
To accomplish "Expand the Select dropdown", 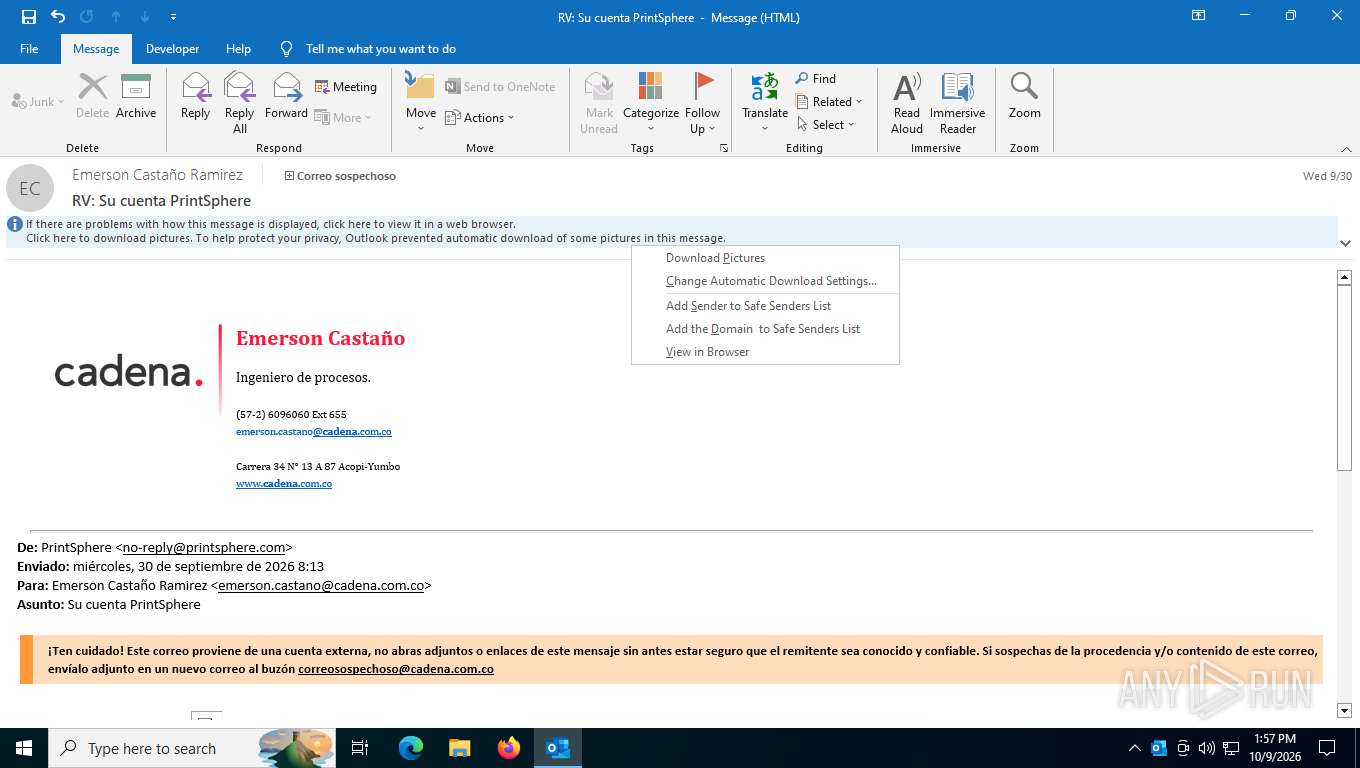I will click(826, 124).
